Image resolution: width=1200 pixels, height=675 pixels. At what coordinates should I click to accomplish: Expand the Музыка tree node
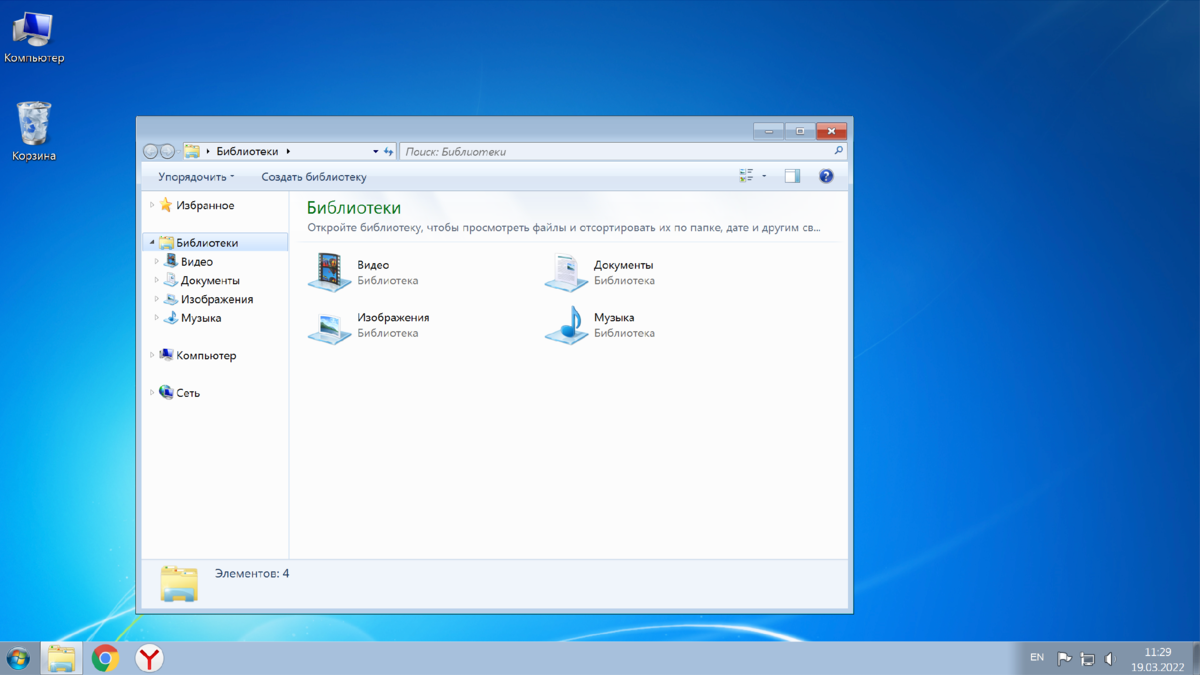coord(157,318)
